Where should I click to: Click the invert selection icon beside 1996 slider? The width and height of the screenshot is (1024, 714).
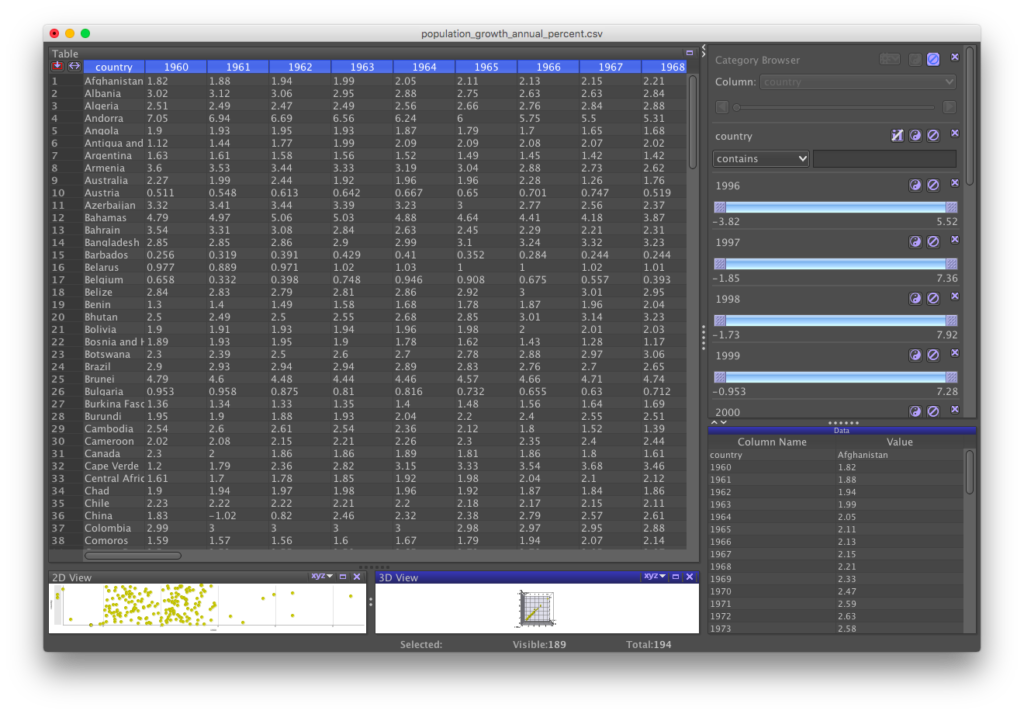click(x=916, y=184)
